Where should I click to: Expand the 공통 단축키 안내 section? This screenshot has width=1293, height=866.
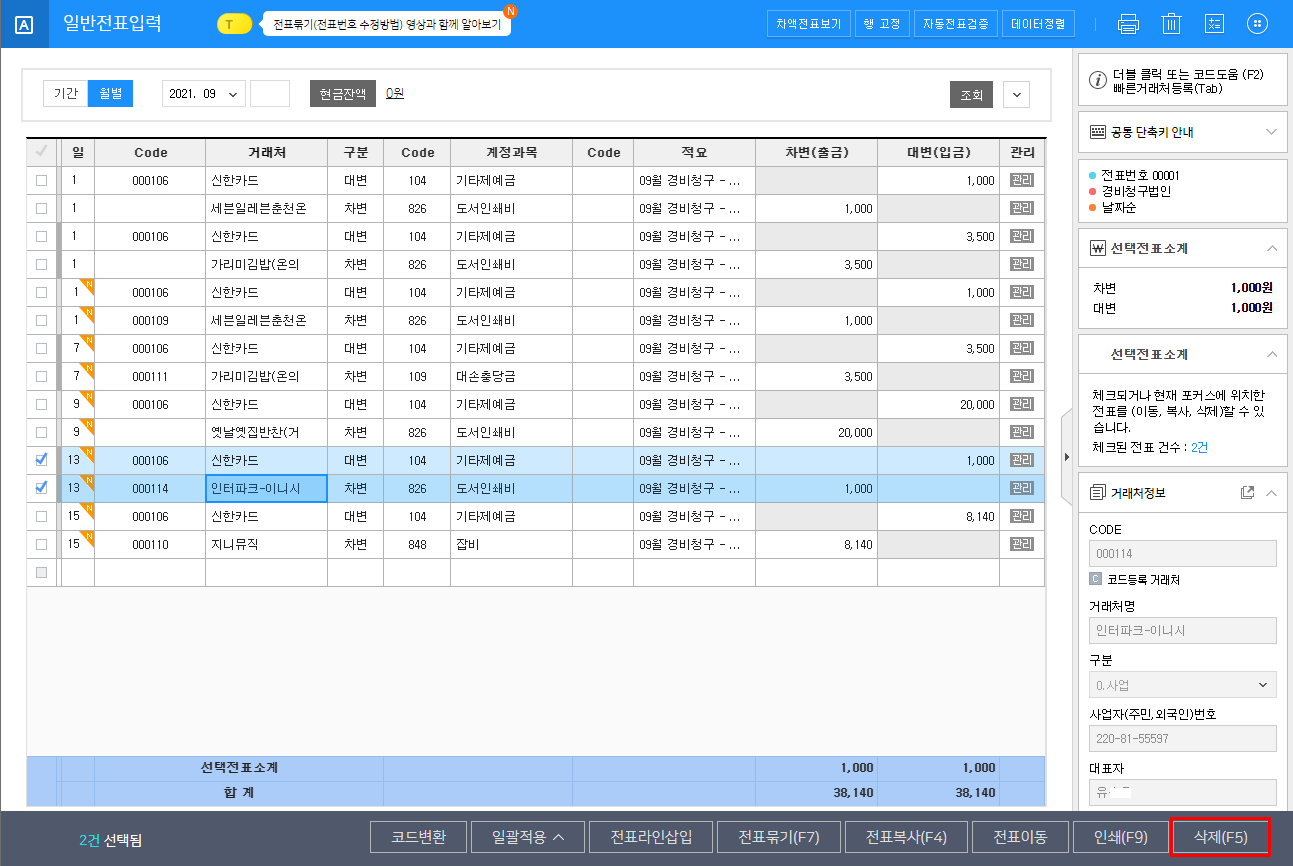[1271, 132]
